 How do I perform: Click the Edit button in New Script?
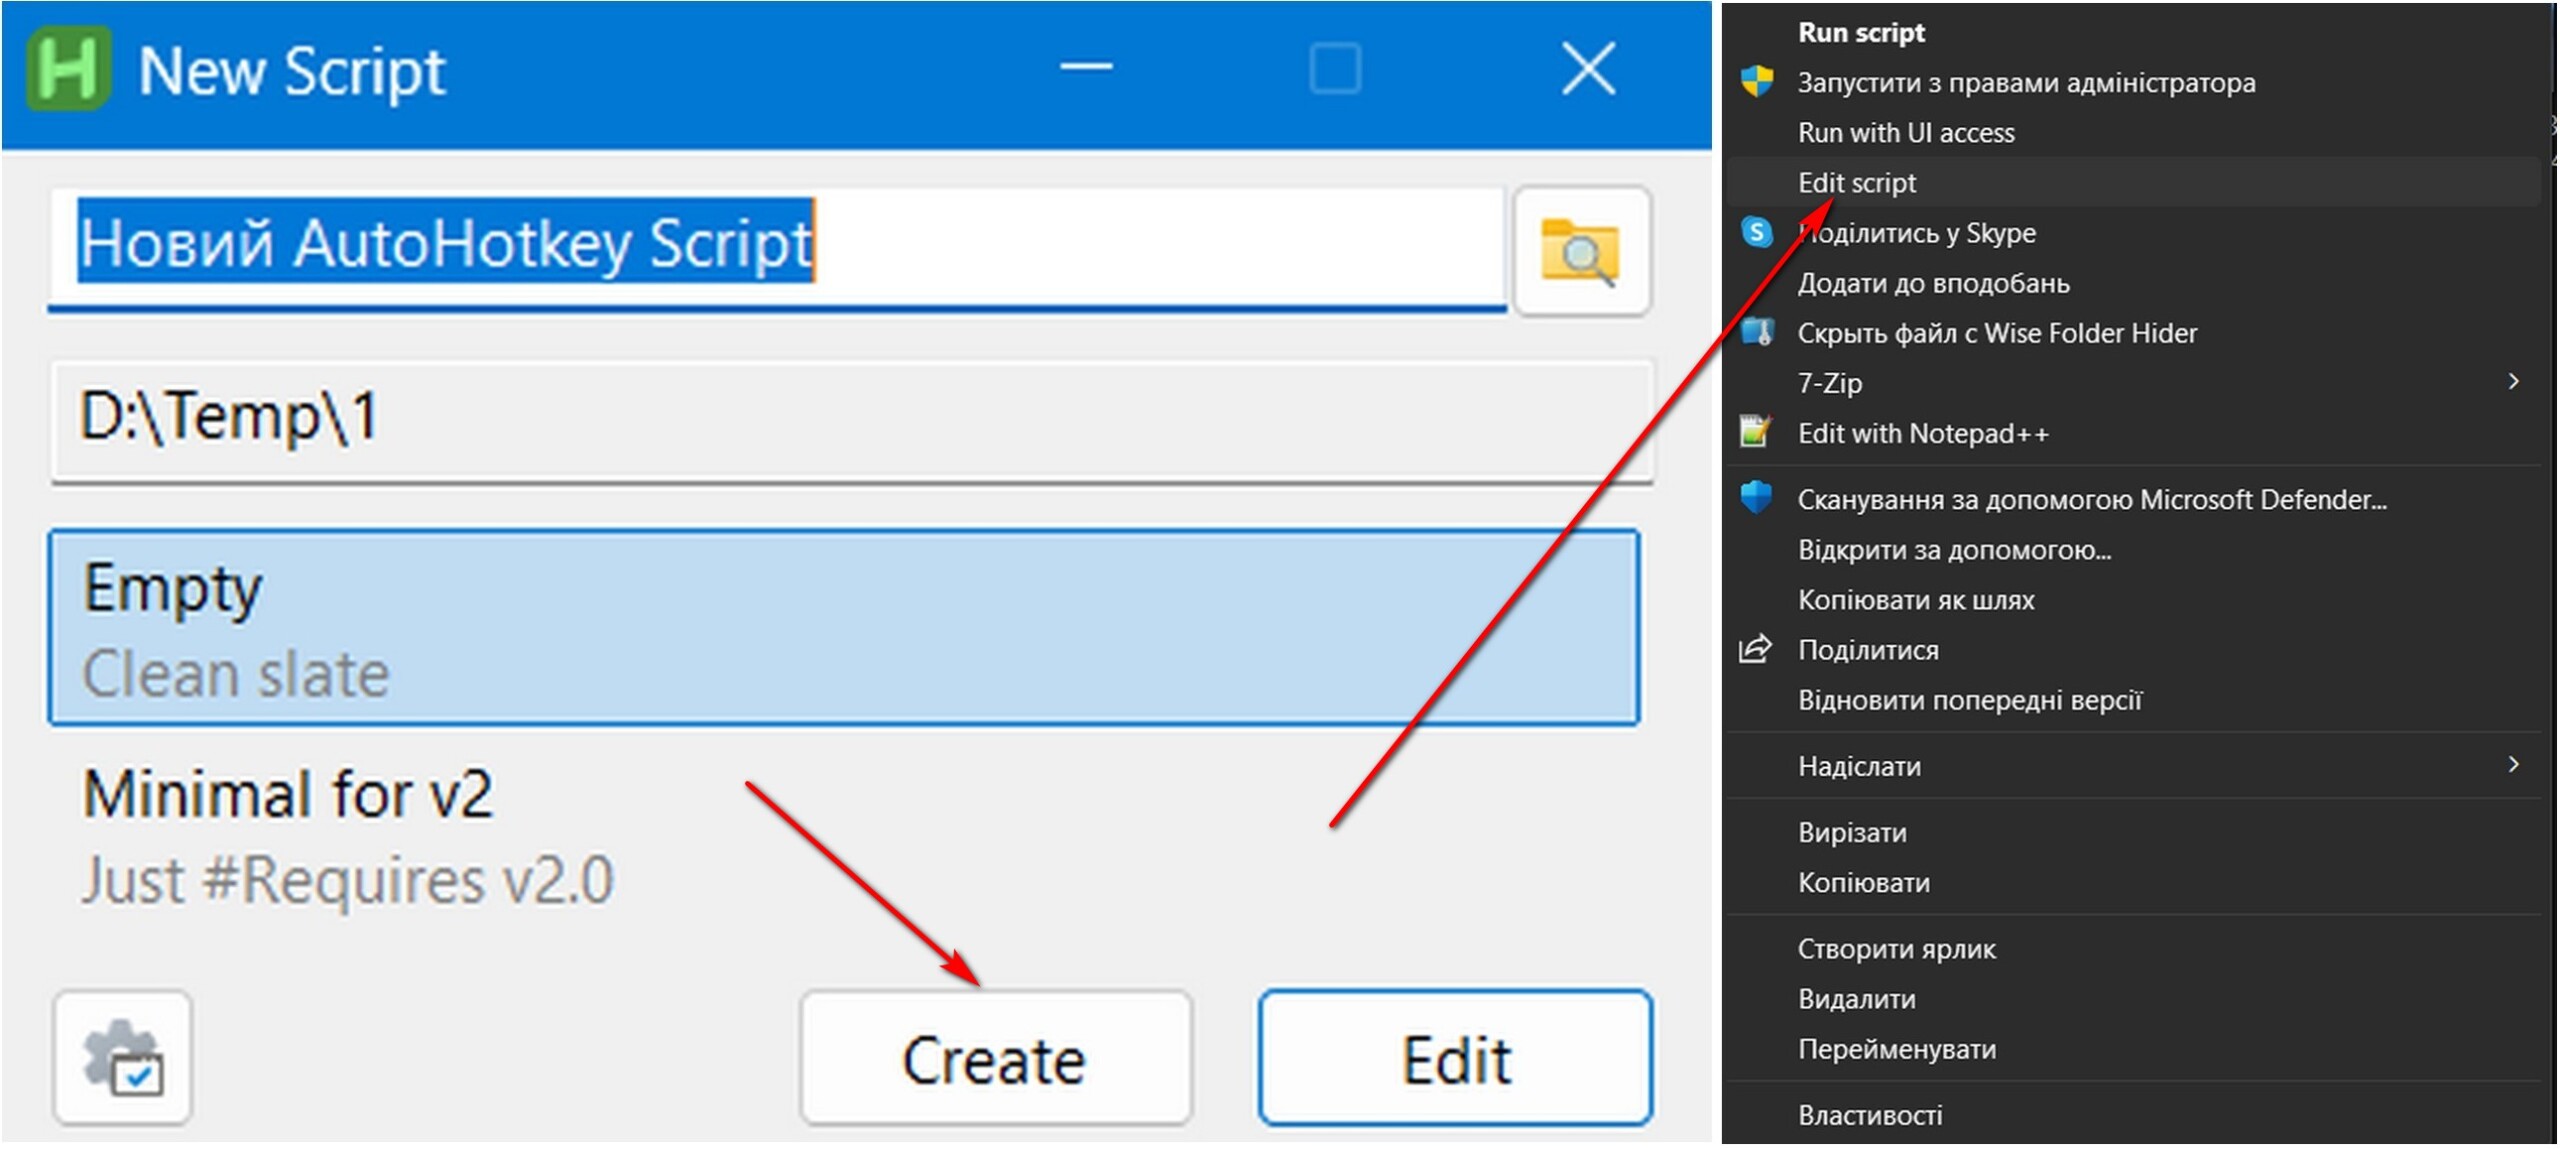[1455, 1058]
